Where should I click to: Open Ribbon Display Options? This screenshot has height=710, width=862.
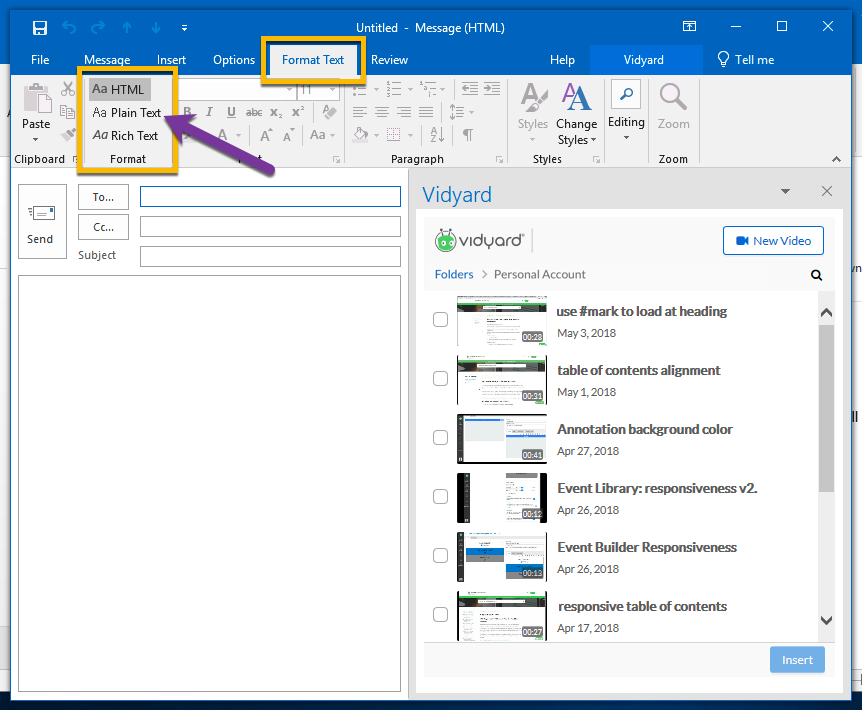coord(689,26)
